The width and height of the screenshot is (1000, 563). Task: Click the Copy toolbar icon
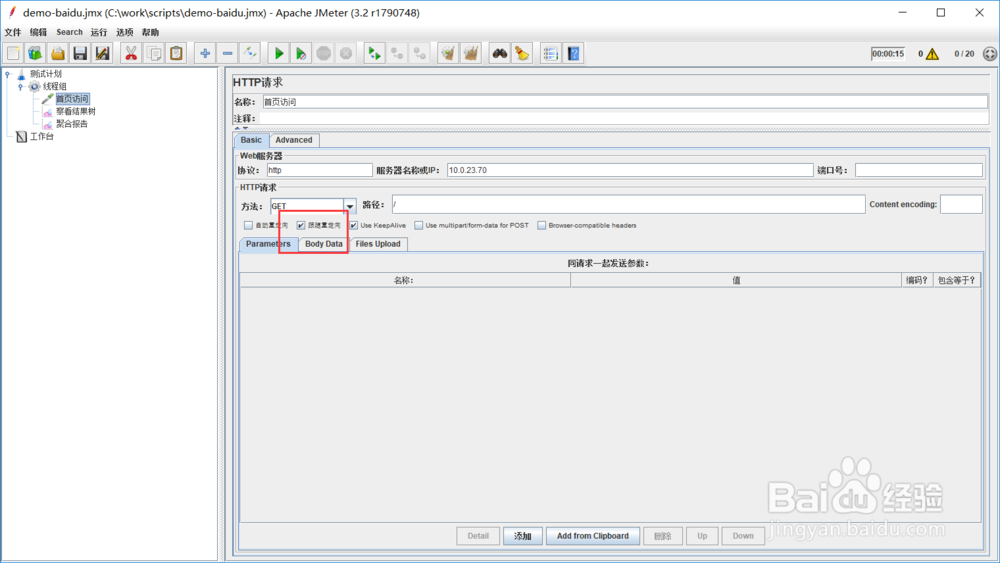click(154, 54)
